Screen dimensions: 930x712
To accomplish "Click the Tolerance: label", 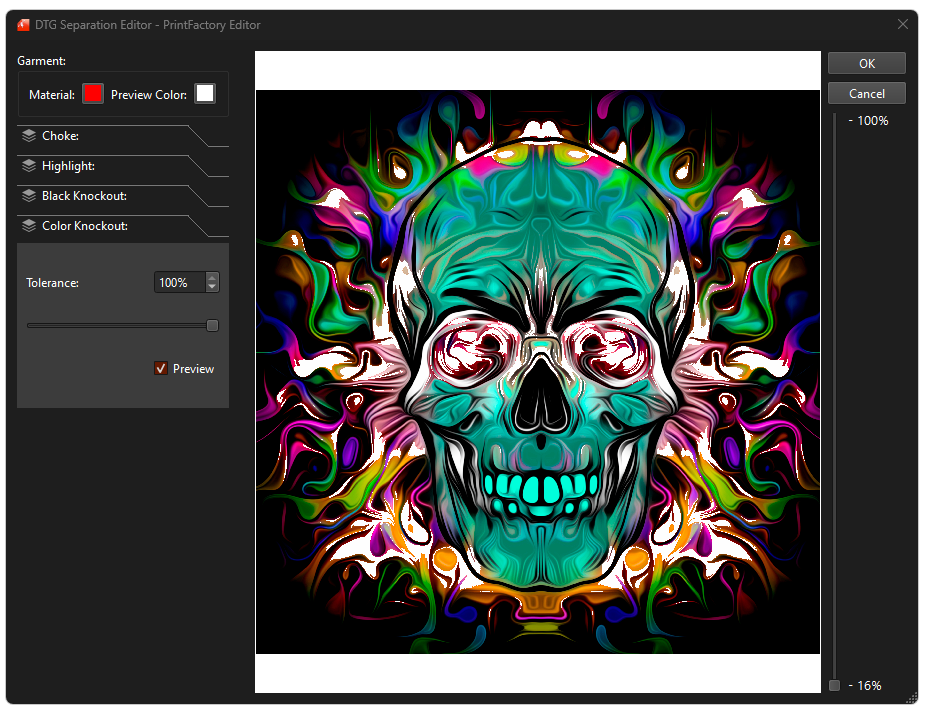I will (52, 283).
